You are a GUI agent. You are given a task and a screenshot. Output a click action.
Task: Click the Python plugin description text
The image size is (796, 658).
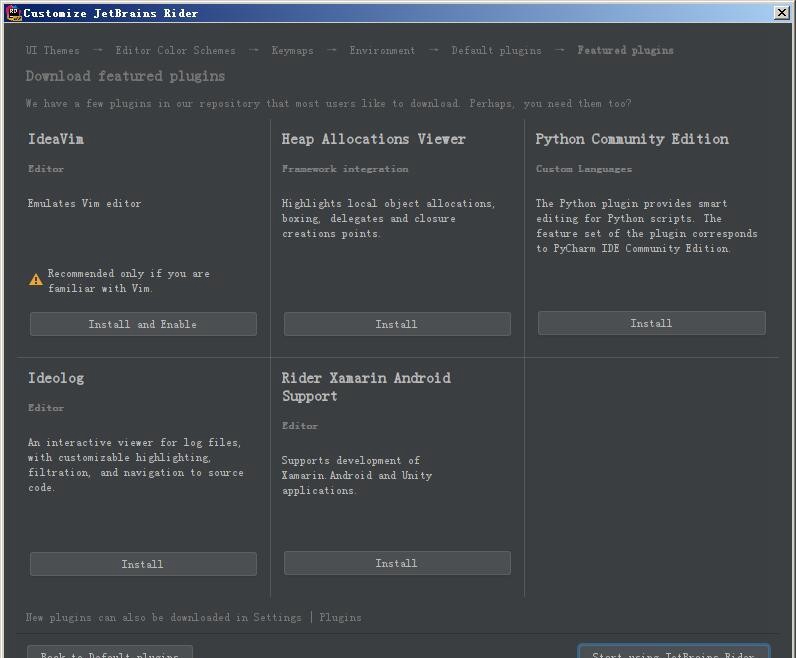click(x=646, y=226)
